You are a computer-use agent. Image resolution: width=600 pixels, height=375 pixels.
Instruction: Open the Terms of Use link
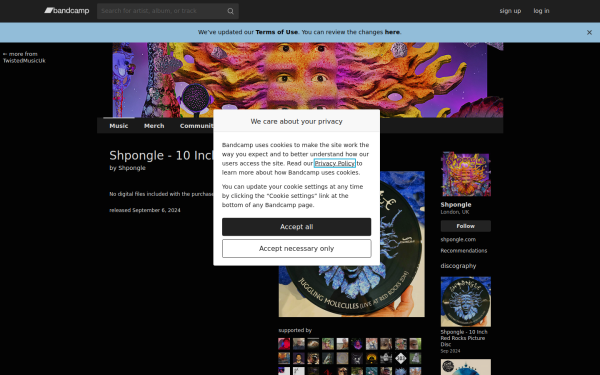(x=276, y=32)
